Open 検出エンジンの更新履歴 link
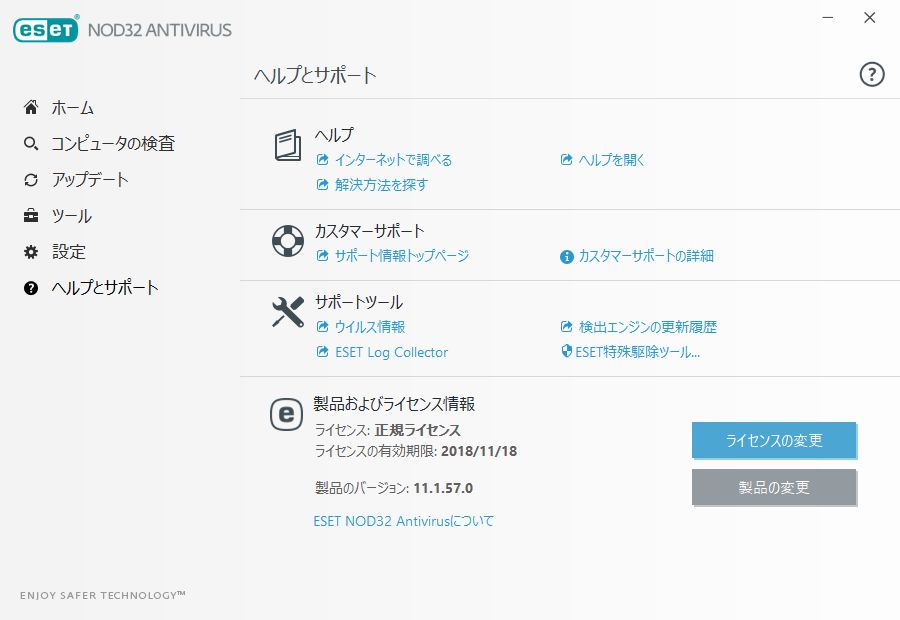 pos(648,327)
